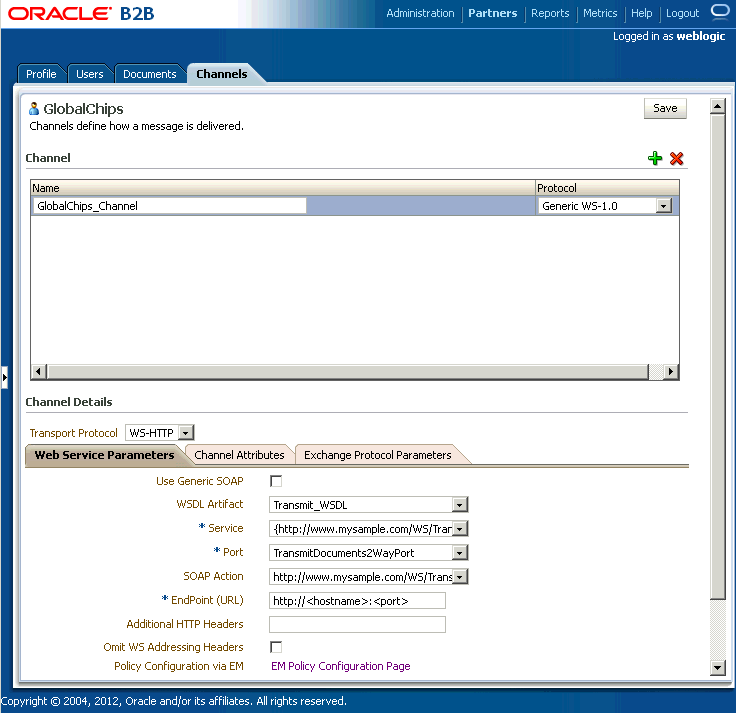Click the Save button
736x713 pixels.
[x=665, y=108]
